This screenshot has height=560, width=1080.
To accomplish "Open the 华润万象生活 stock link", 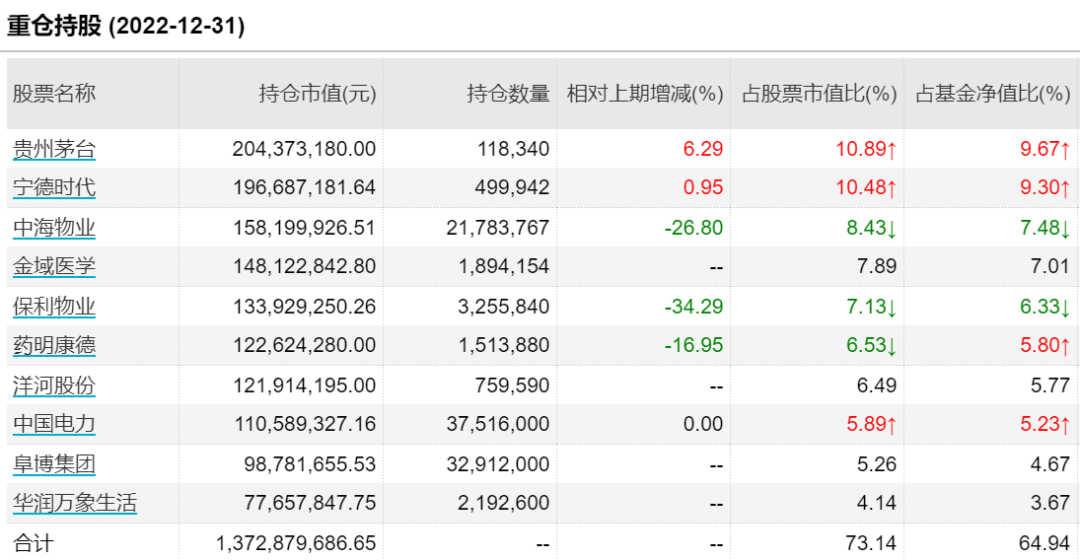I will 75,503.
